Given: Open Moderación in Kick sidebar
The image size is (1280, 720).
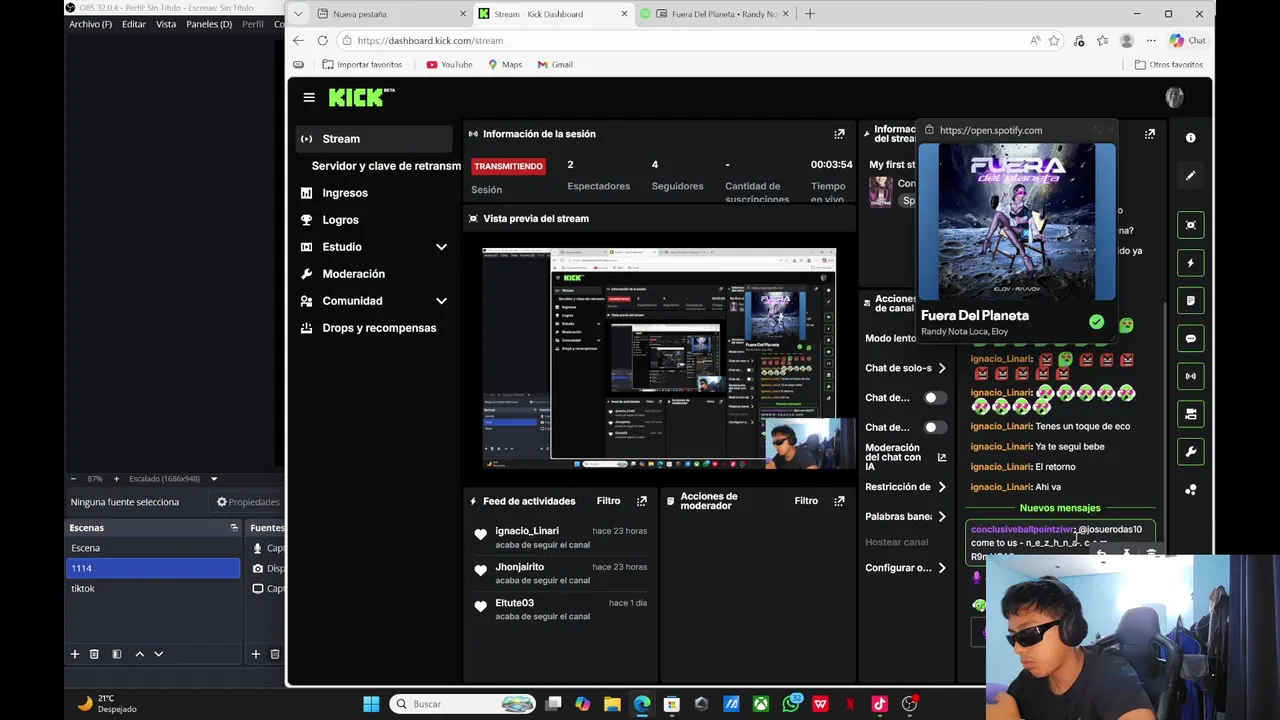Looking at the screenshot, I should click(x=353, y=274).
